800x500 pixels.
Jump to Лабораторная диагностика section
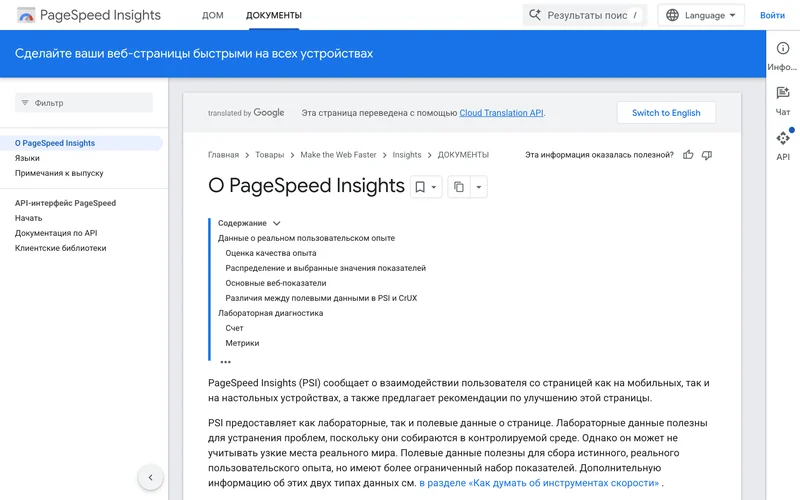click(270, 313)
